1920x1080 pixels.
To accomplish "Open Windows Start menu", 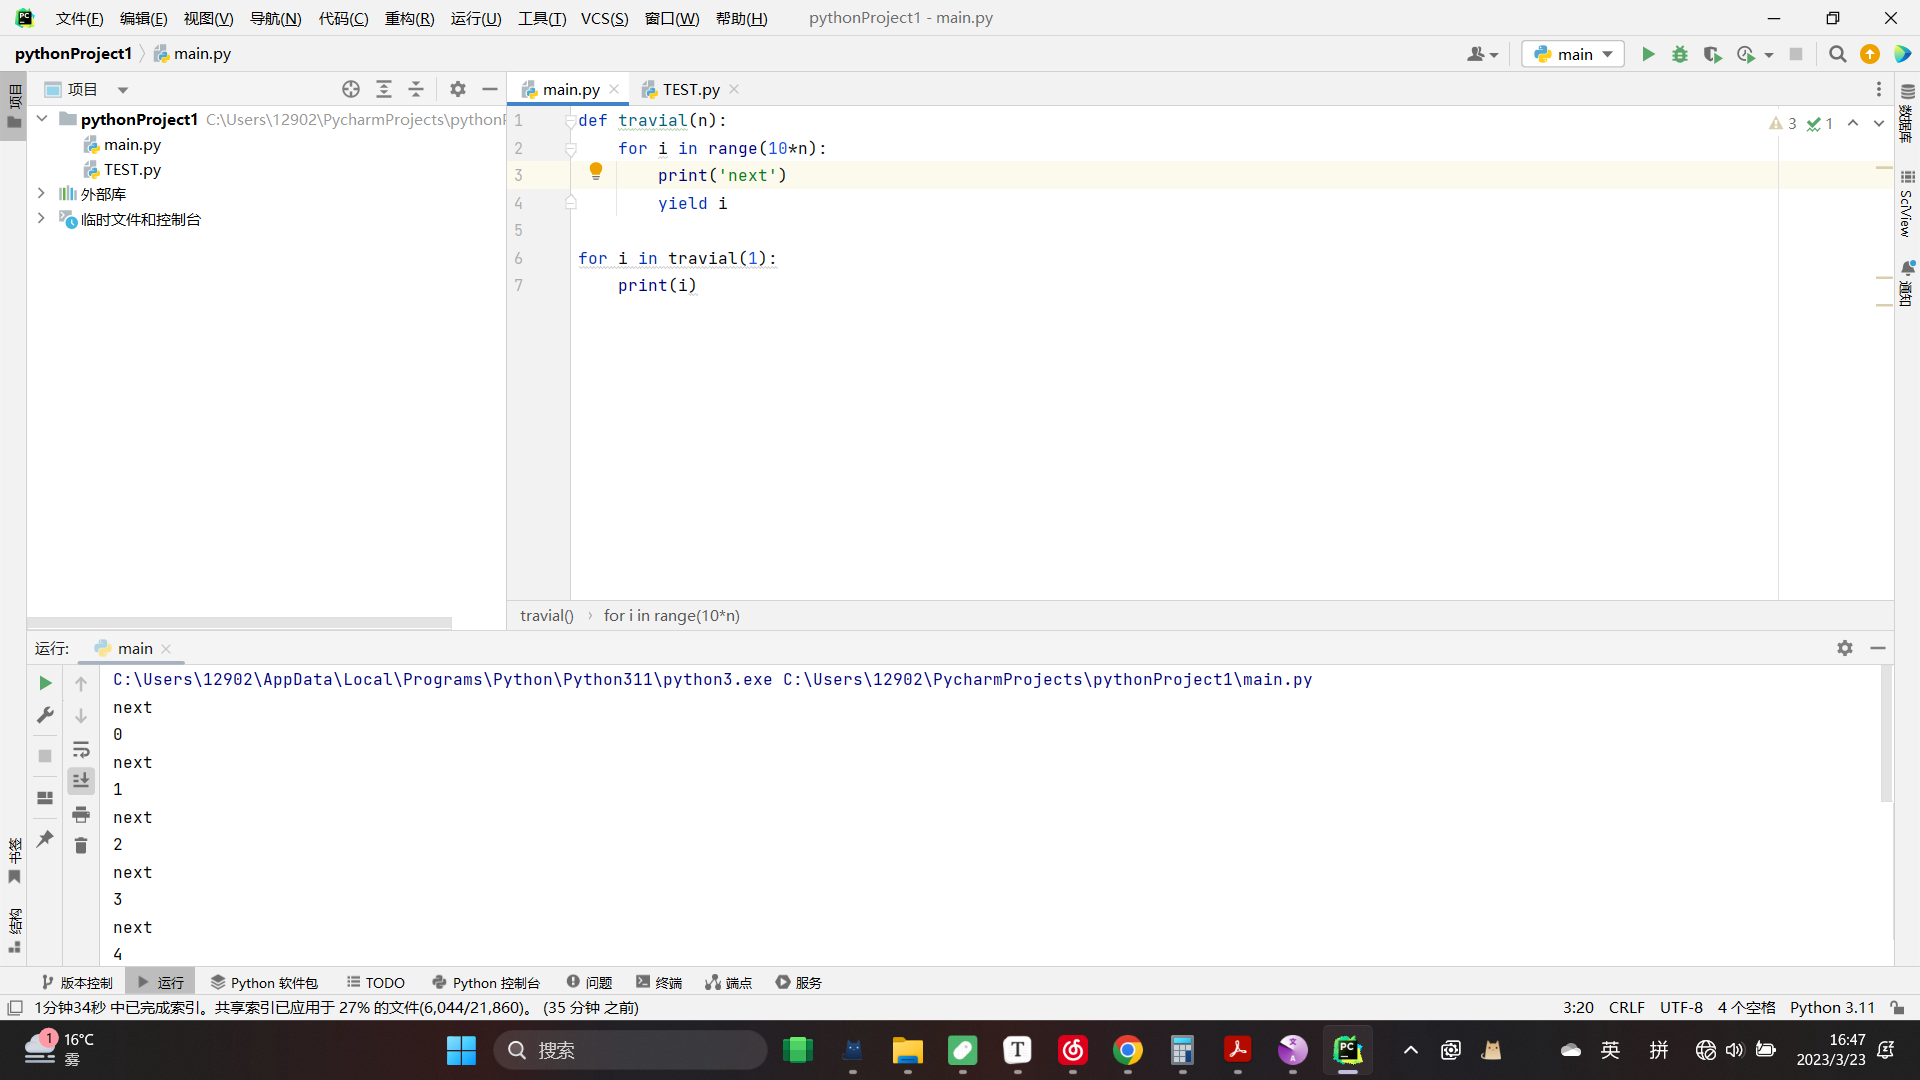I will (x=461, y=1050).
